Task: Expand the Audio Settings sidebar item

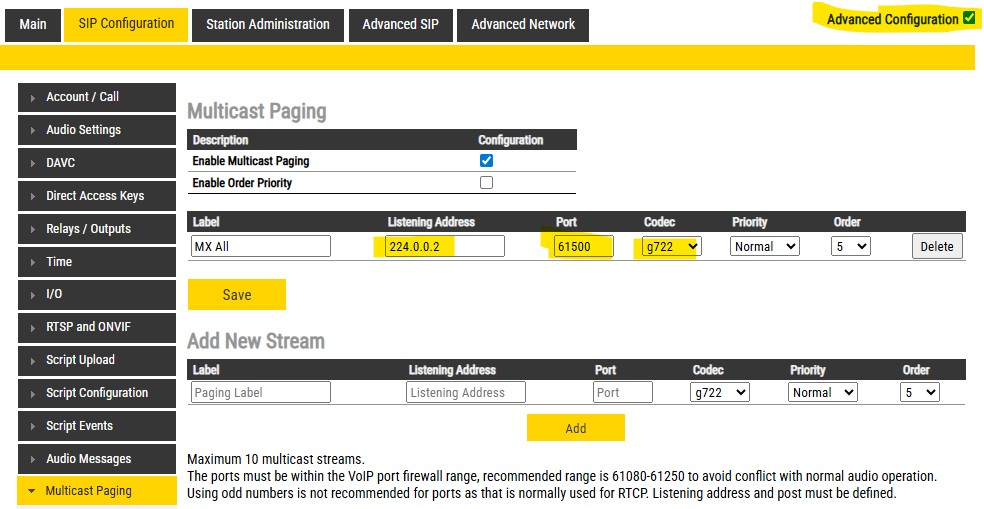Action: click(97, 130)
